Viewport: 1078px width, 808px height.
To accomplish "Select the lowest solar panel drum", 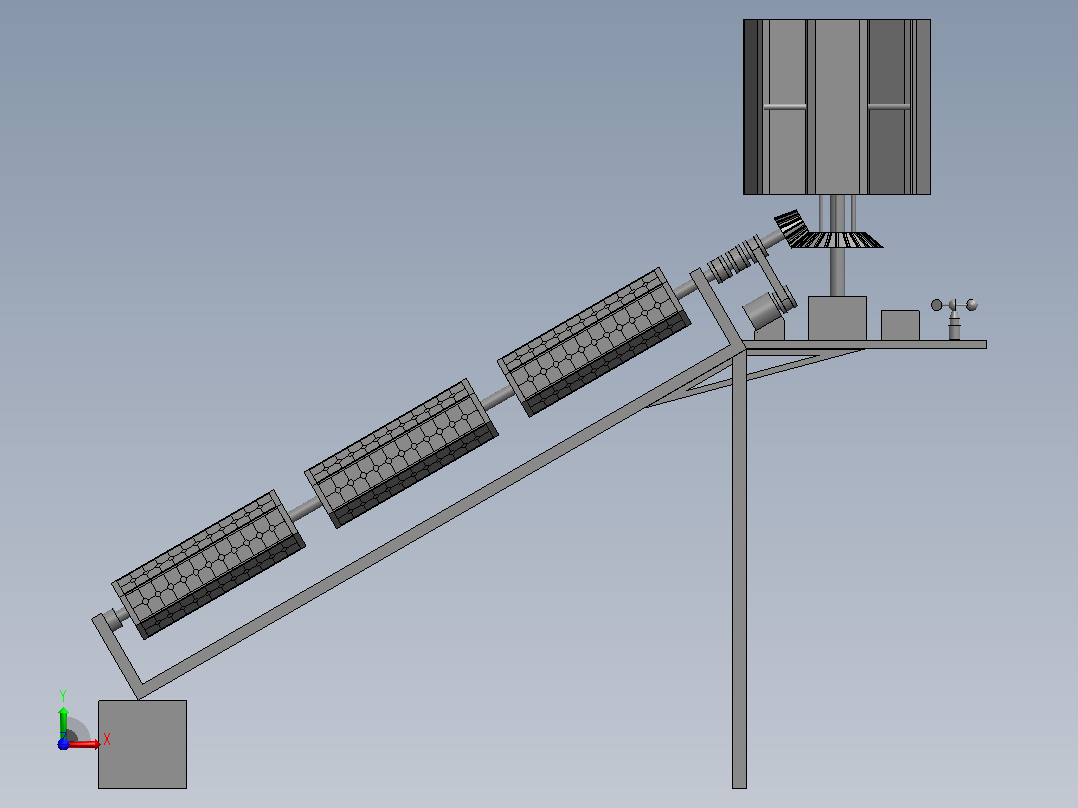I will [208, 565].
